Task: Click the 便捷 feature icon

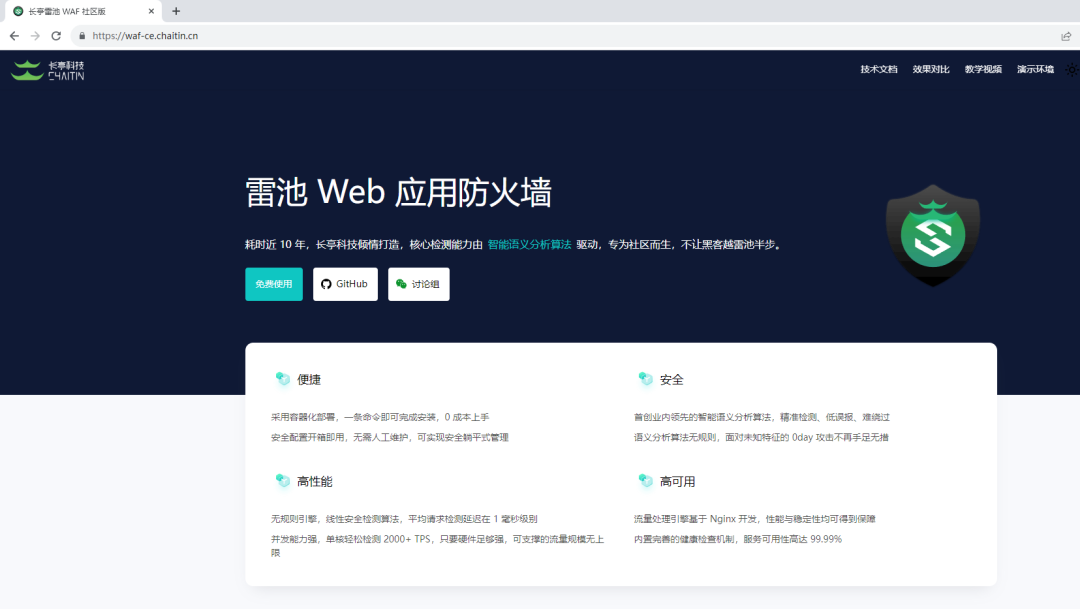Action: click(282, 378)
